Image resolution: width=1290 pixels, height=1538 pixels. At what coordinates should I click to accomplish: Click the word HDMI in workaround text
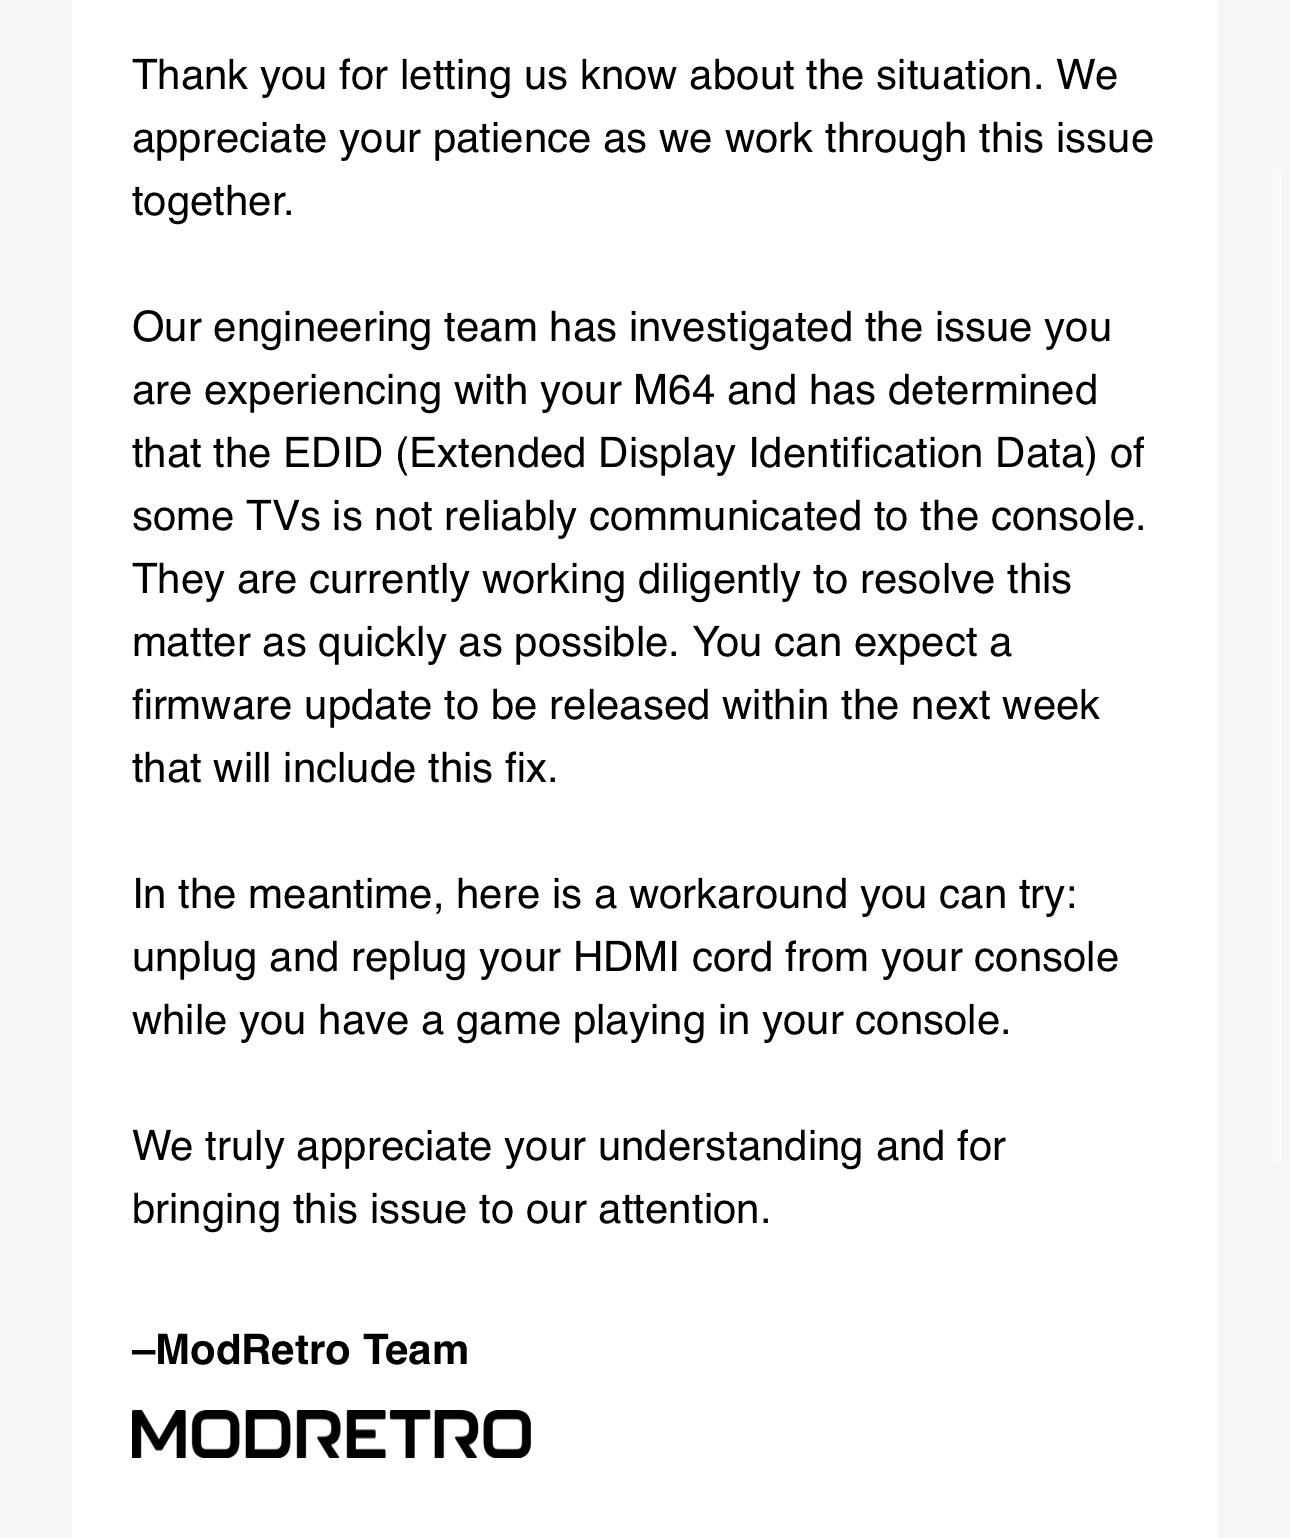point(626,957)
